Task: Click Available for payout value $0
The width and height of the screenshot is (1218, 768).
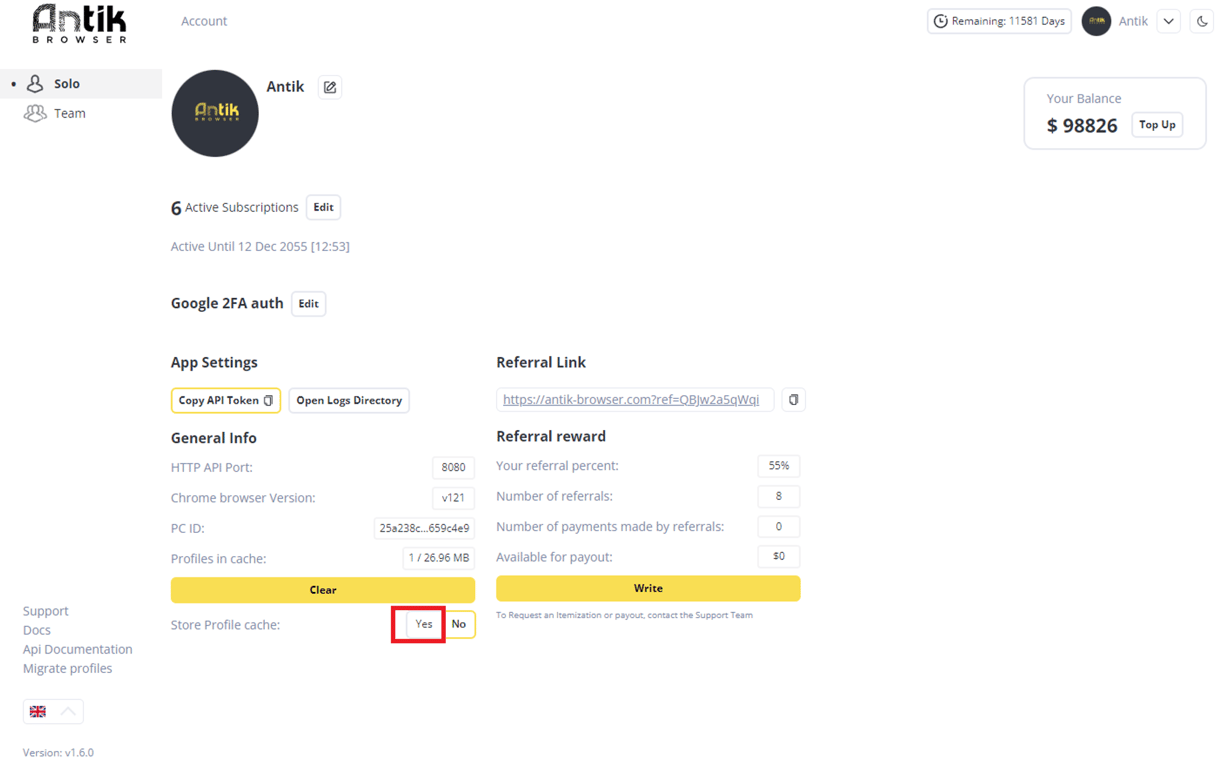Action: click(x=779, y=556)
